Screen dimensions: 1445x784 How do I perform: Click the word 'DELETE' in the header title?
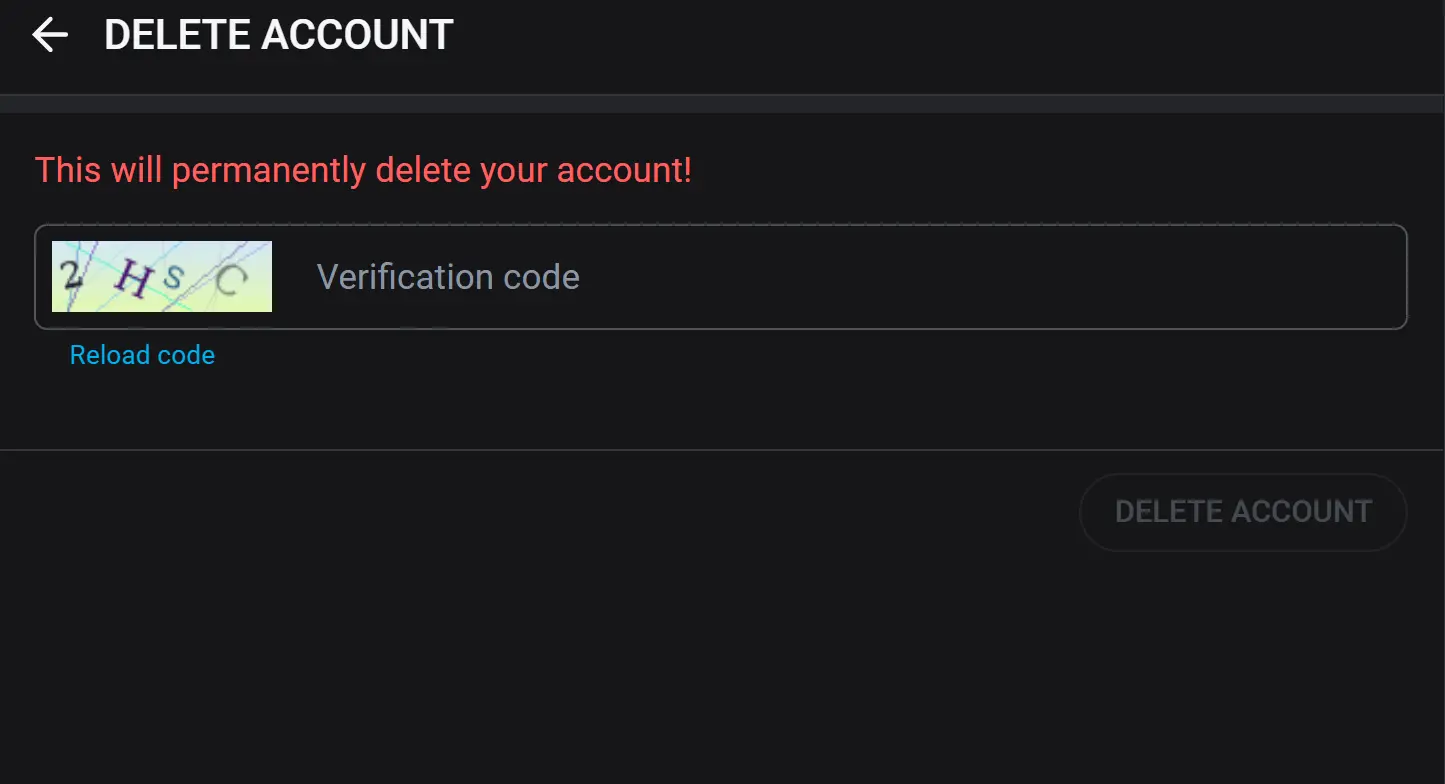coord(179,35)
